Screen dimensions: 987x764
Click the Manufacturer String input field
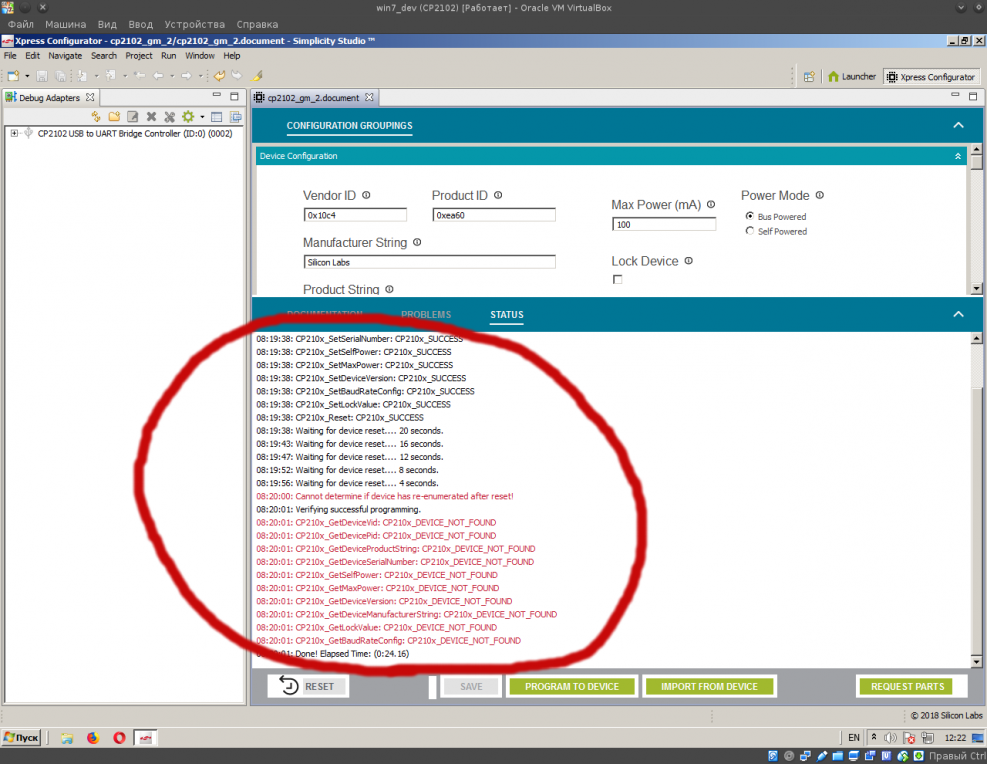coord(429,262)
